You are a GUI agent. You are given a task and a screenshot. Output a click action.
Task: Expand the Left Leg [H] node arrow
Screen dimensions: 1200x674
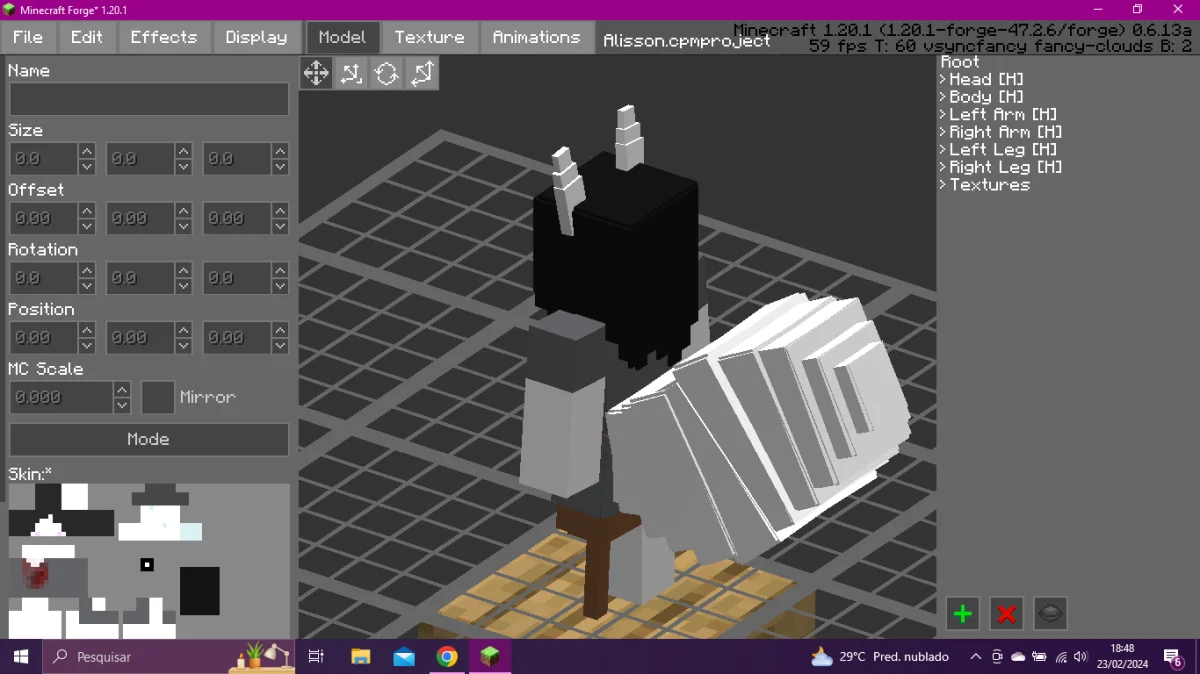(942, 150)
